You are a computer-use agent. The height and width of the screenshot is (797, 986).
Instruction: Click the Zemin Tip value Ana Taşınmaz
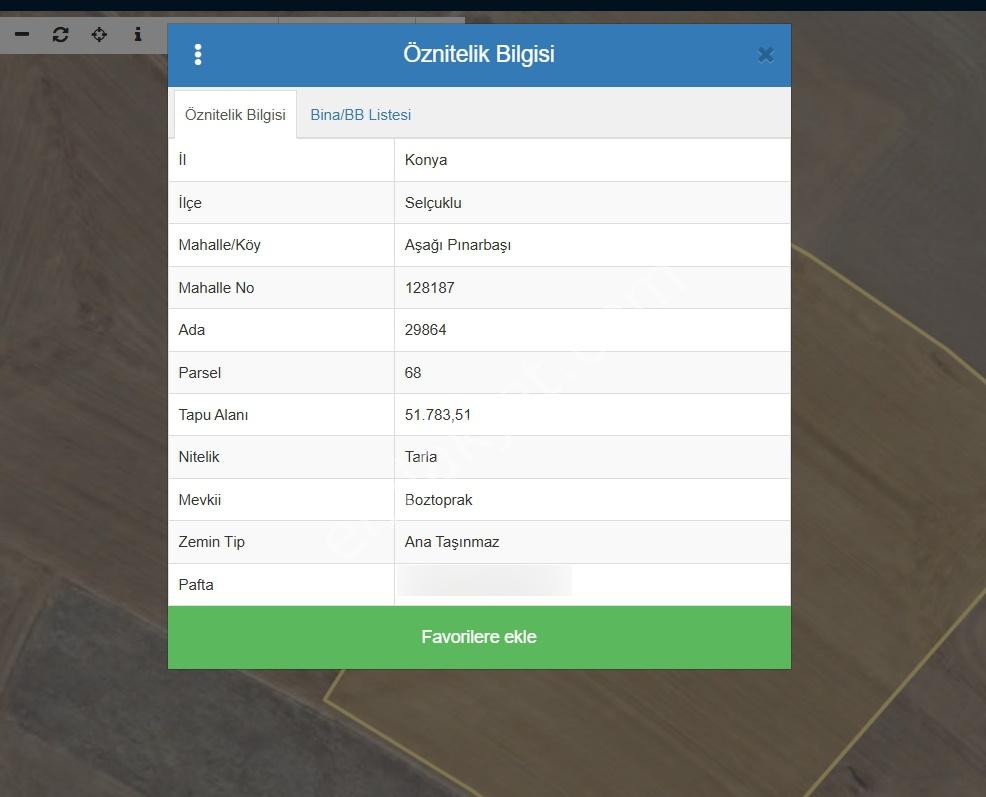click(x=451, y=542)
